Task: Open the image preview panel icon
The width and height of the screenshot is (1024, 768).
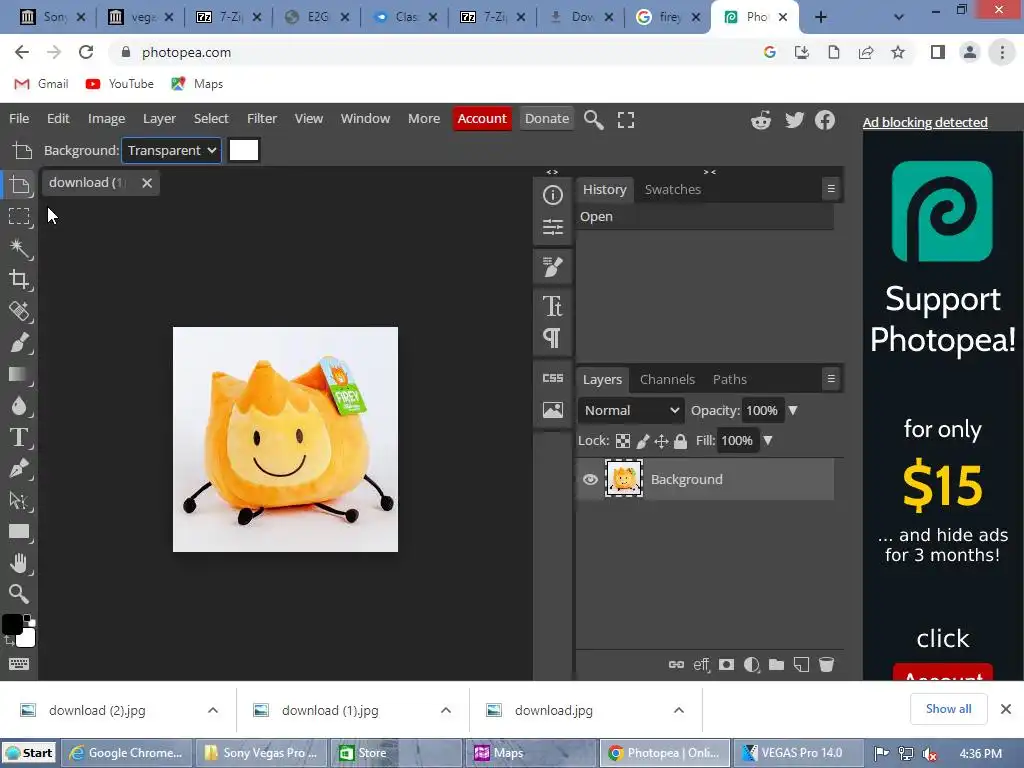Action: coord(552,410)
